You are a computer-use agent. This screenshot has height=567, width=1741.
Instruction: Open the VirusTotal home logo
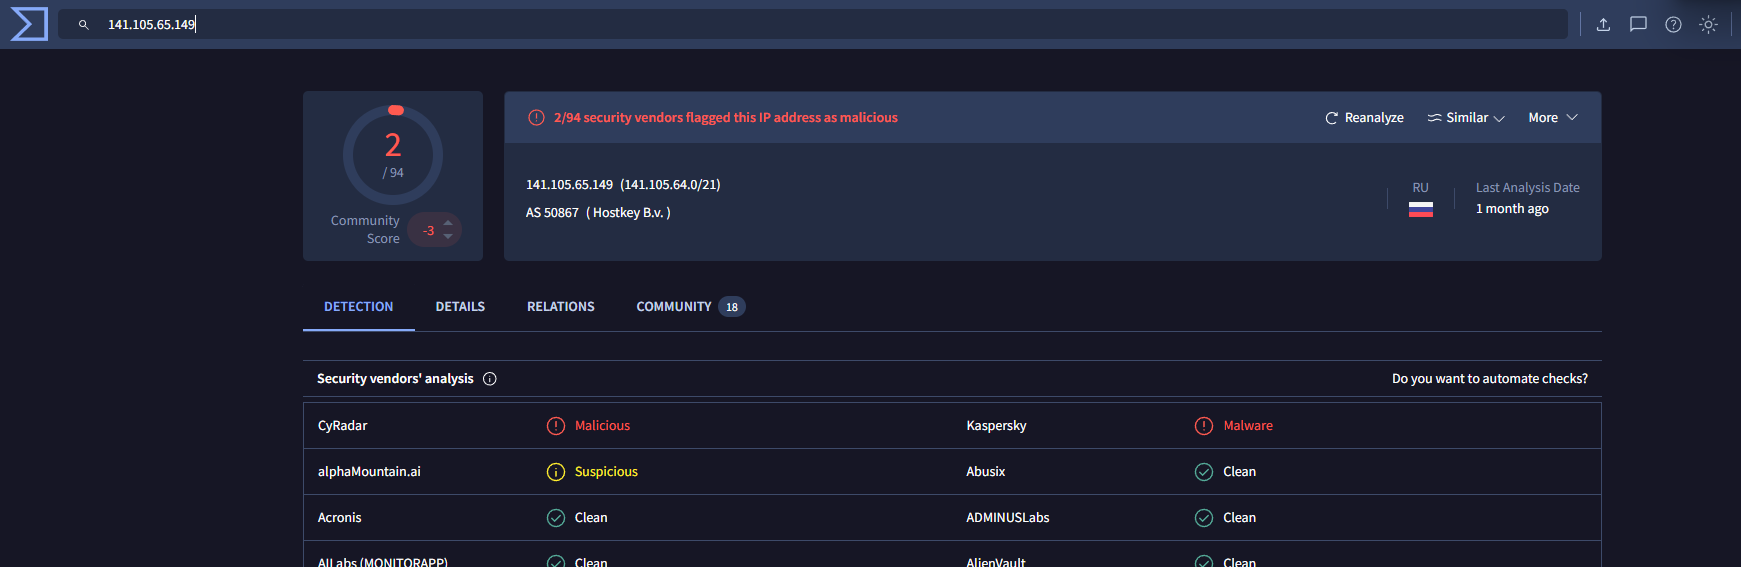coord(29,24)
